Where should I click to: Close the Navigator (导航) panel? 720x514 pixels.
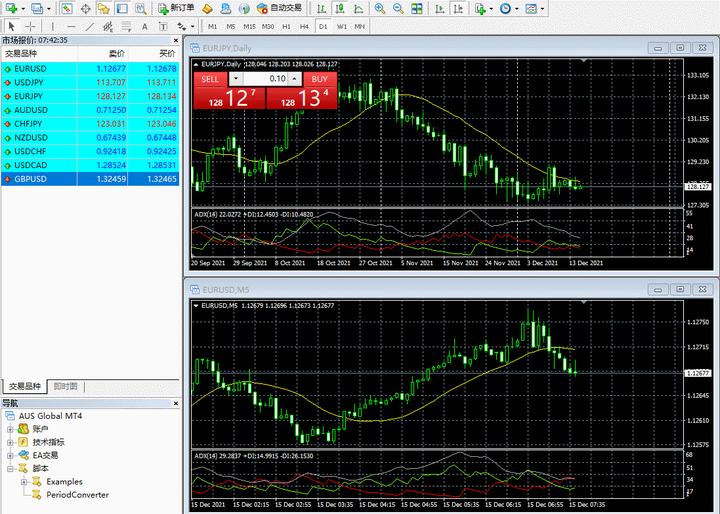tap(175, 403)
